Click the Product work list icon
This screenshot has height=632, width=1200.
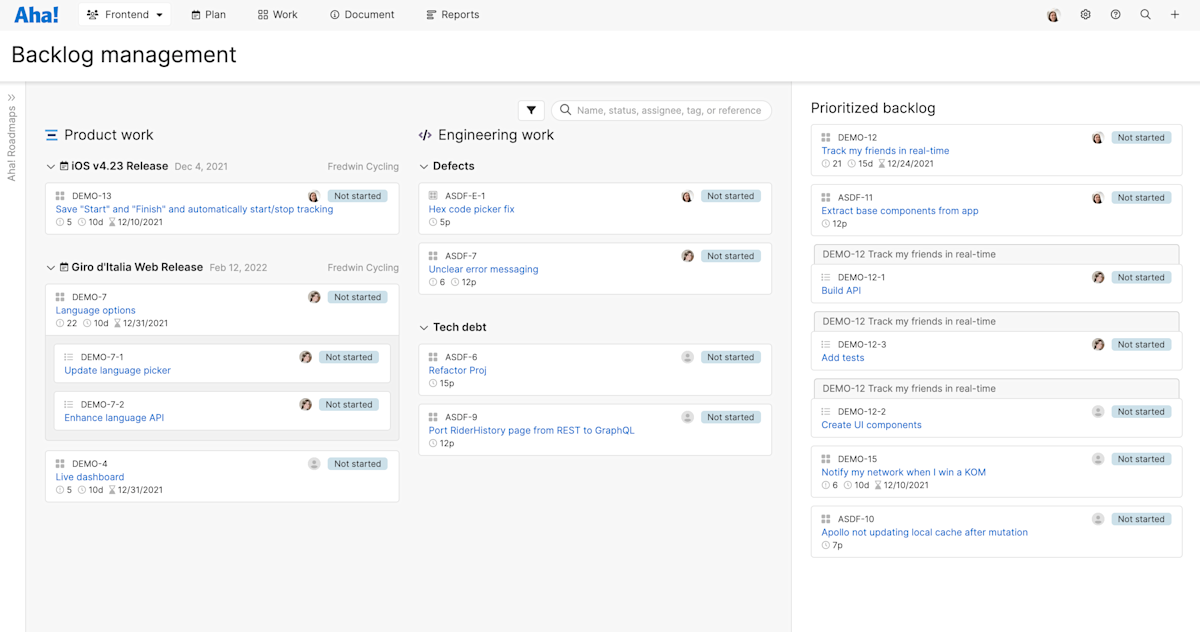click(x=49, y=134)
